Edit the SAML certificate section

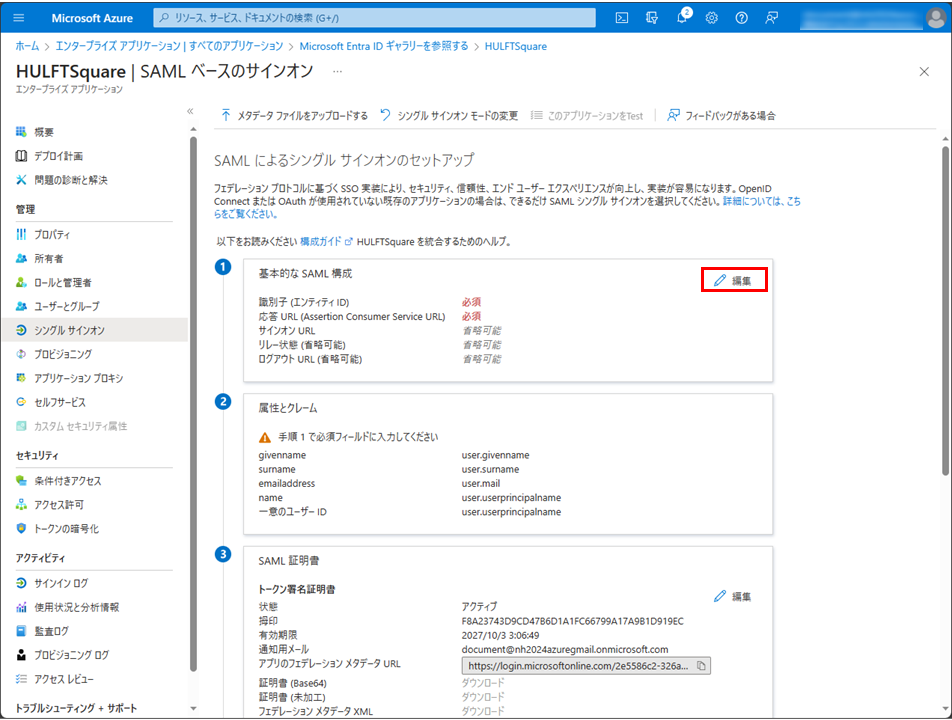733,596
